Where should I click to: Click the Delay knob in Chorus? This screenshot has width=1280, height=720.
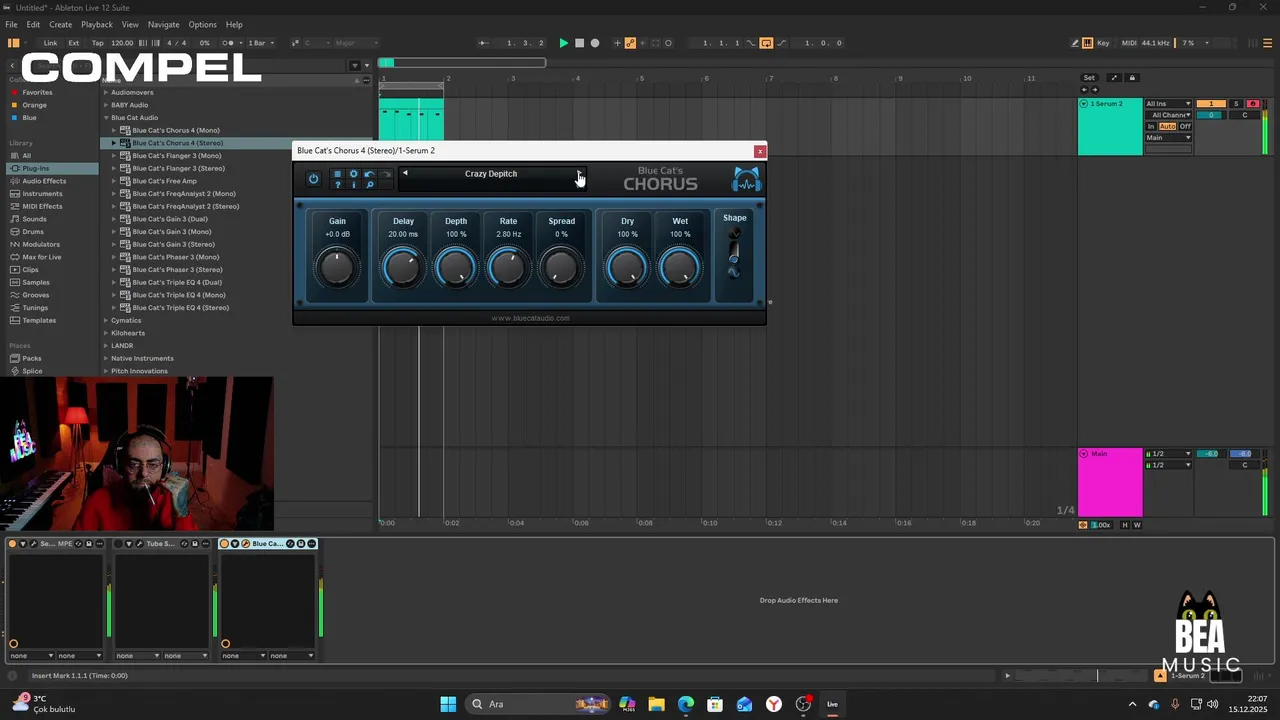click(403, 268)
